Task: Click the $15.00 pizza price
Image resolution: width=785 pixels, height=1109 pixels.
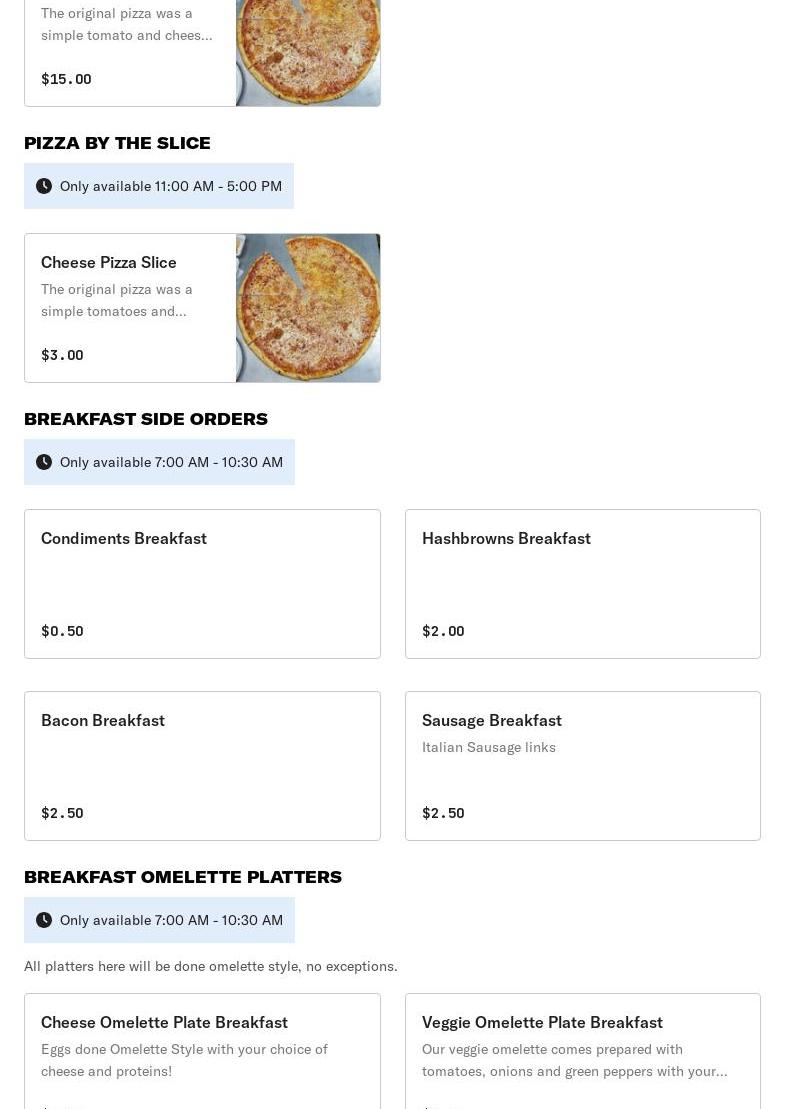Action: (66, 79)
